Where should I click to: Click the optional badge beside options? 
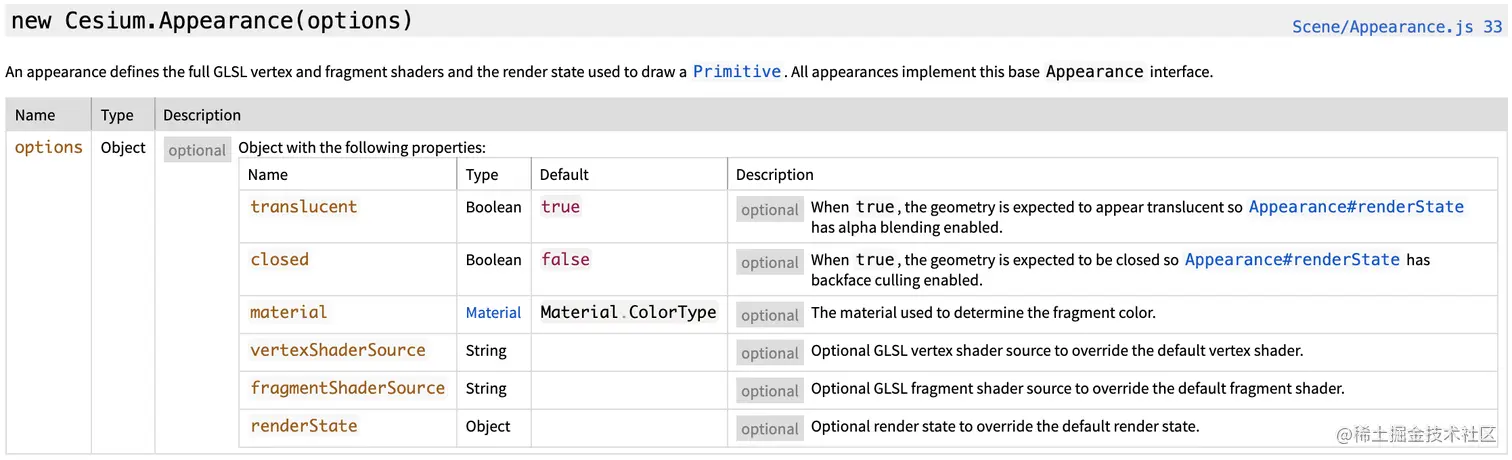(197, 150)
